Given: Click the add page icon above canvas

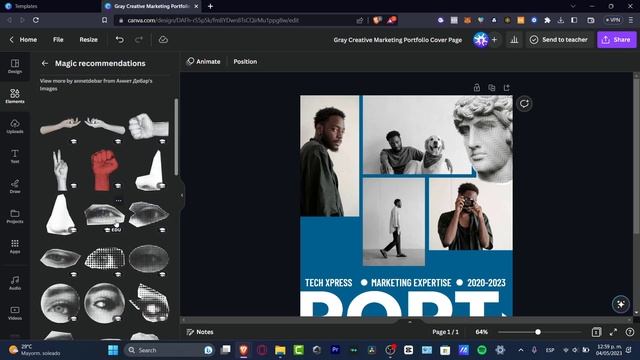Looking at the screenshot, I should (507, 87).
